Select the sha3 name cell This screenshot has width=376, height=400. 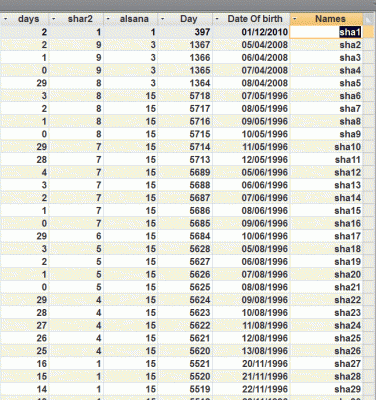tap(326, 57)
